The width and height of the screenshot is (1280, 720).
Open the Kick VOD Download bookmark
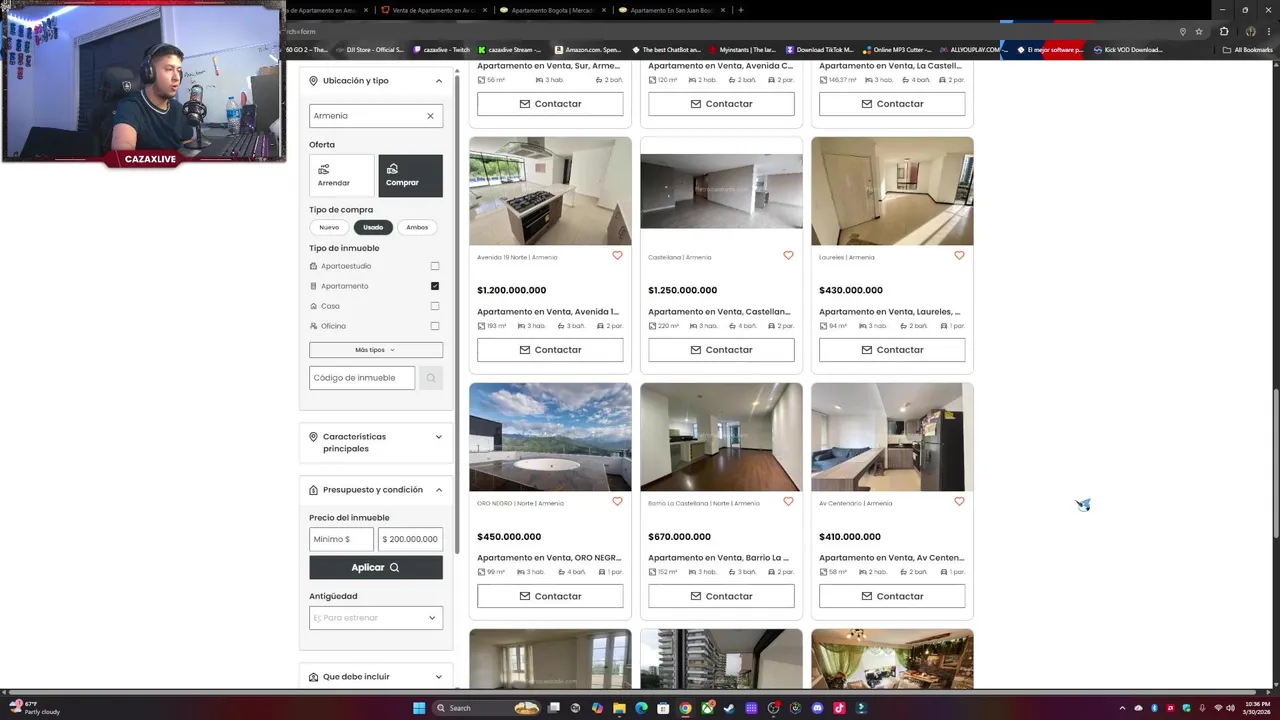point(1128,50)
